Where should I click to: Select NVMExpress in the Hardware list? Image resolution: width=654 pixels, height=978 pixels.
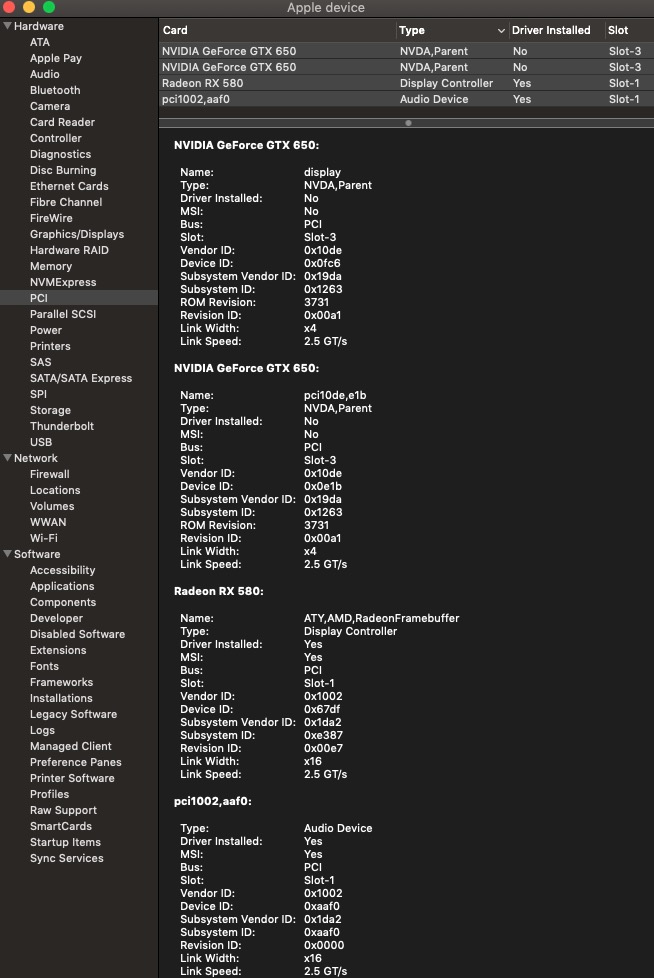[x=63, y=282]
